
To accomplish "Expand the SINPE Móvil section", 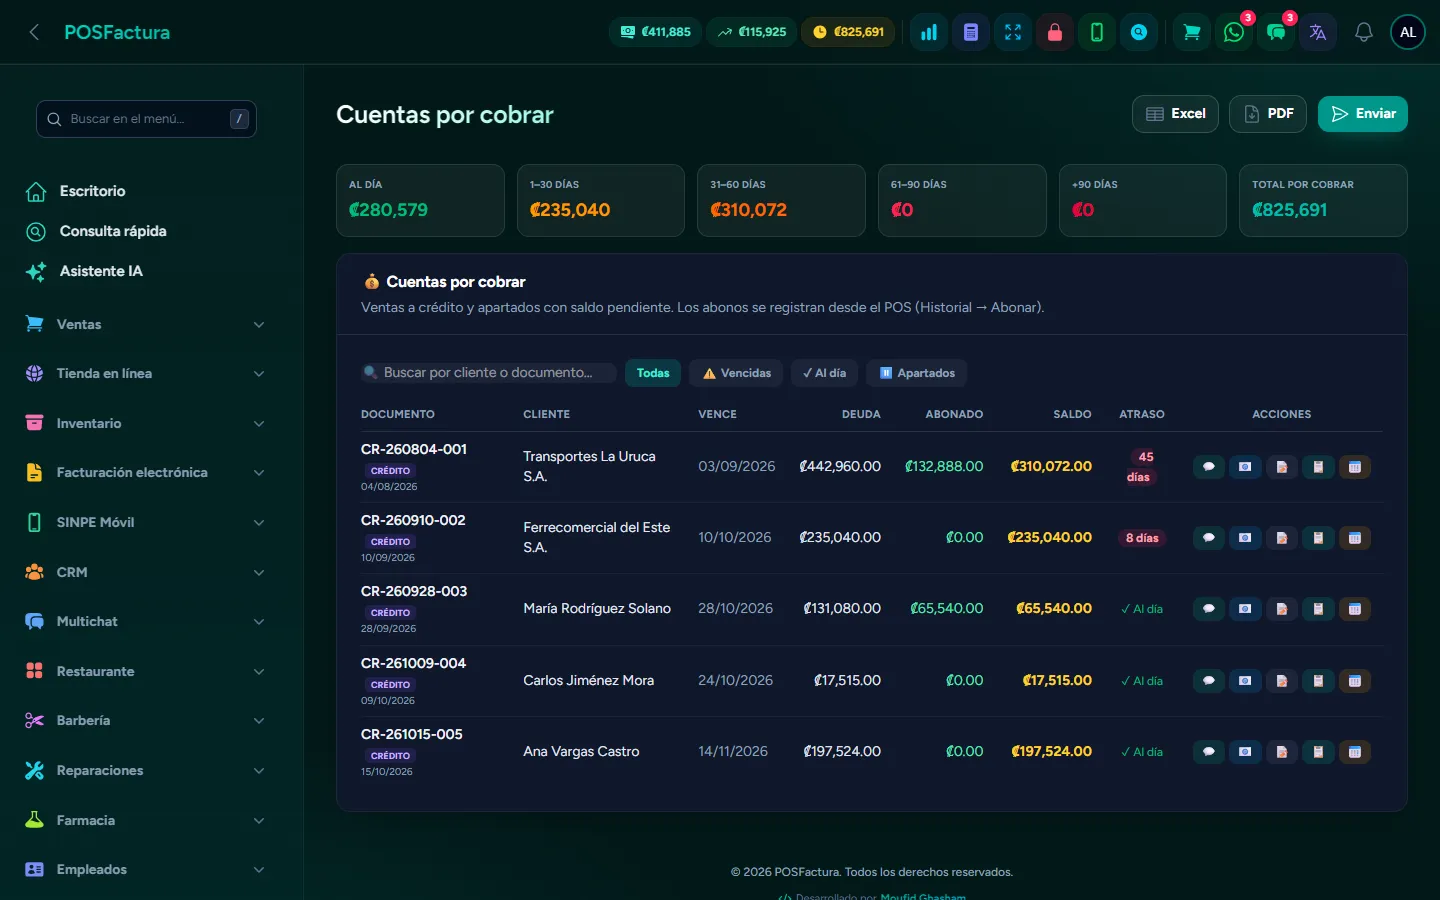I will click(x=146, y=522).
